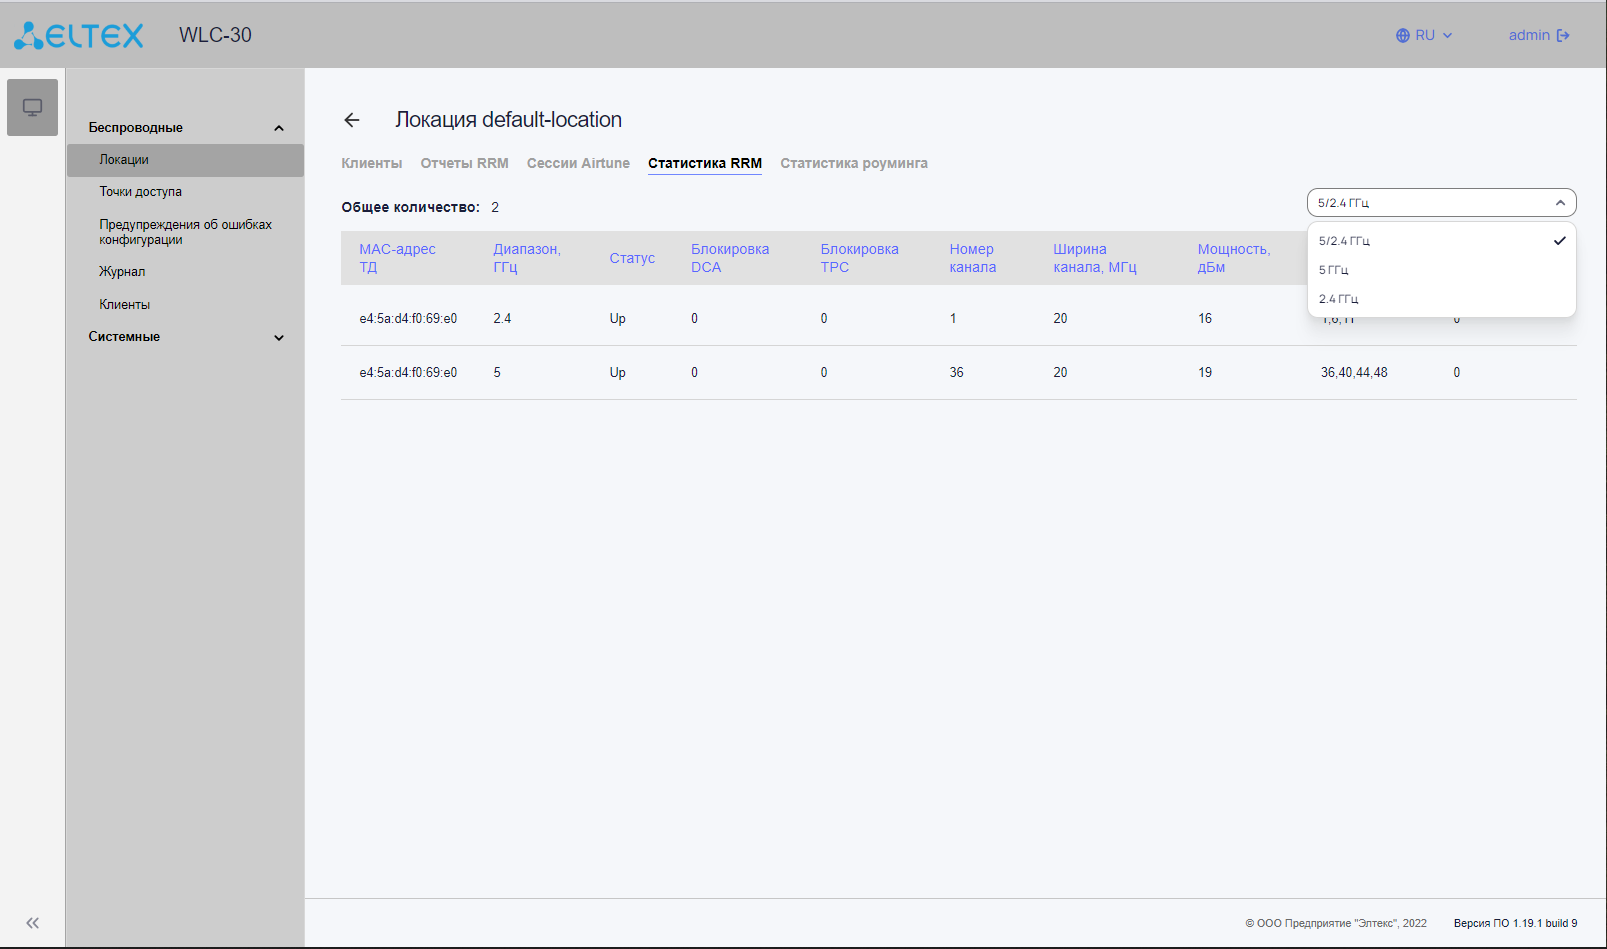This screenshot has width=1607, height=949.
Task: Open the Отчеты RRM tab
Action: pos(464,163)
